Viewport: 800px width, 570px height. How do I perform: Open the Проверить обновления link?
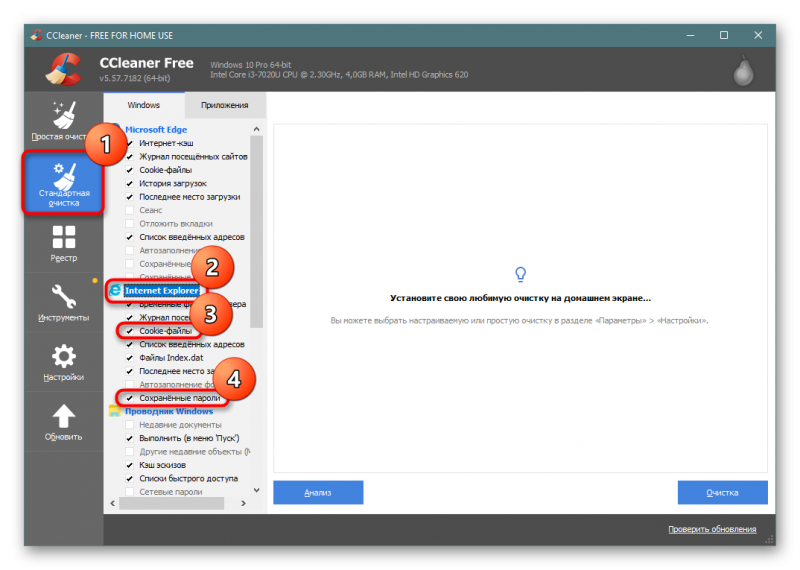712,529
